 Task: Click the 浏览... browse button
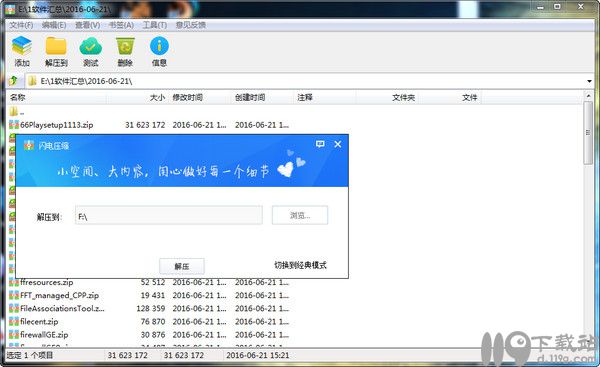[300, 215]
